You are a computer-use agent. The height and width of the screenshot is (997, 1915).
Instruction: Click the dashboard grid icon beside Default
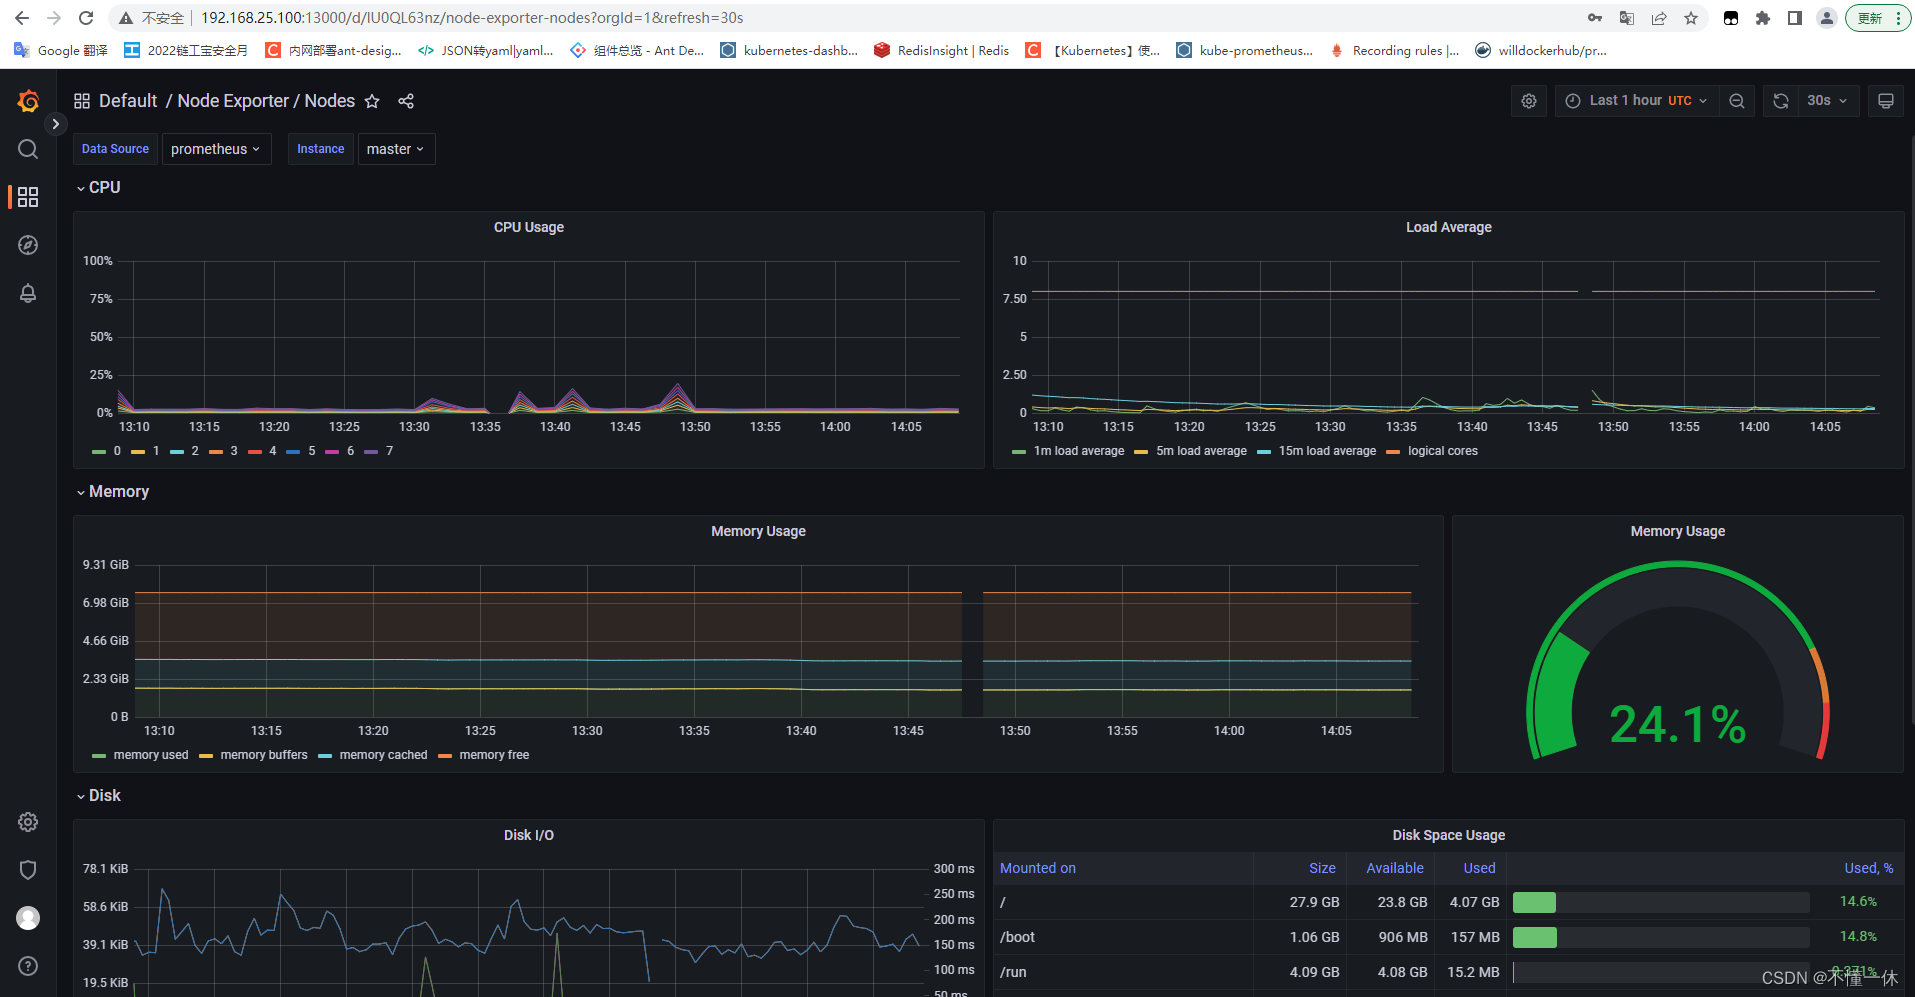click(82, 101)
